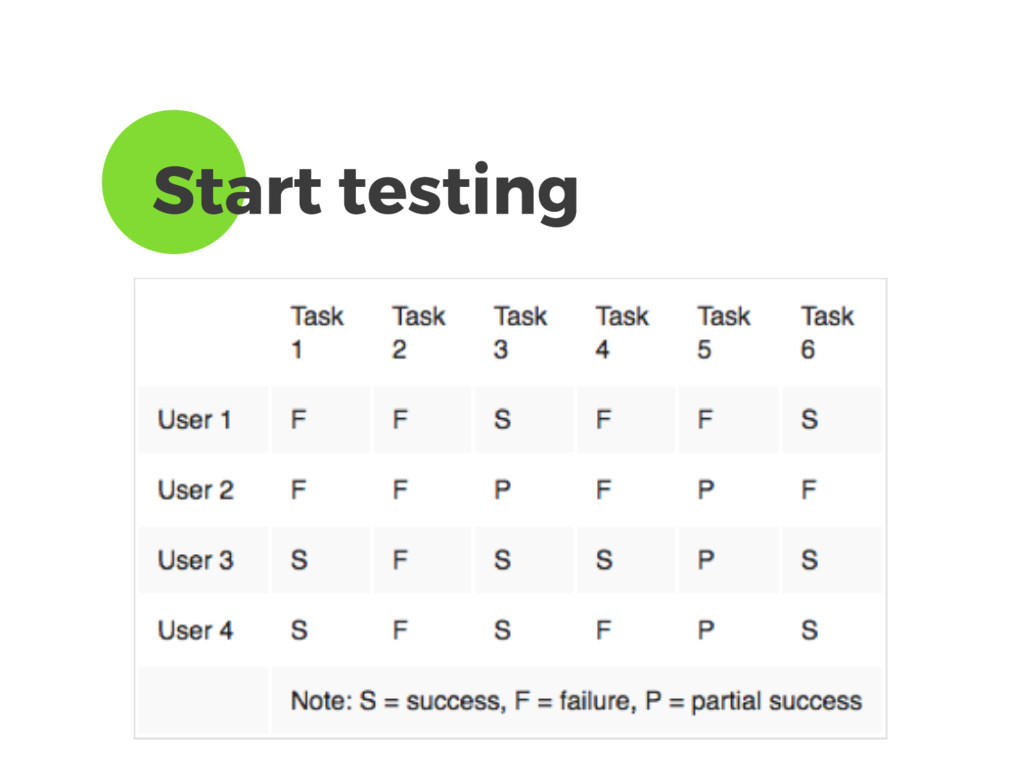1024x768 pixels.
Task: Click User 4's Task 2 result cell
Action: pyautogui.click(x=400, y=631)
